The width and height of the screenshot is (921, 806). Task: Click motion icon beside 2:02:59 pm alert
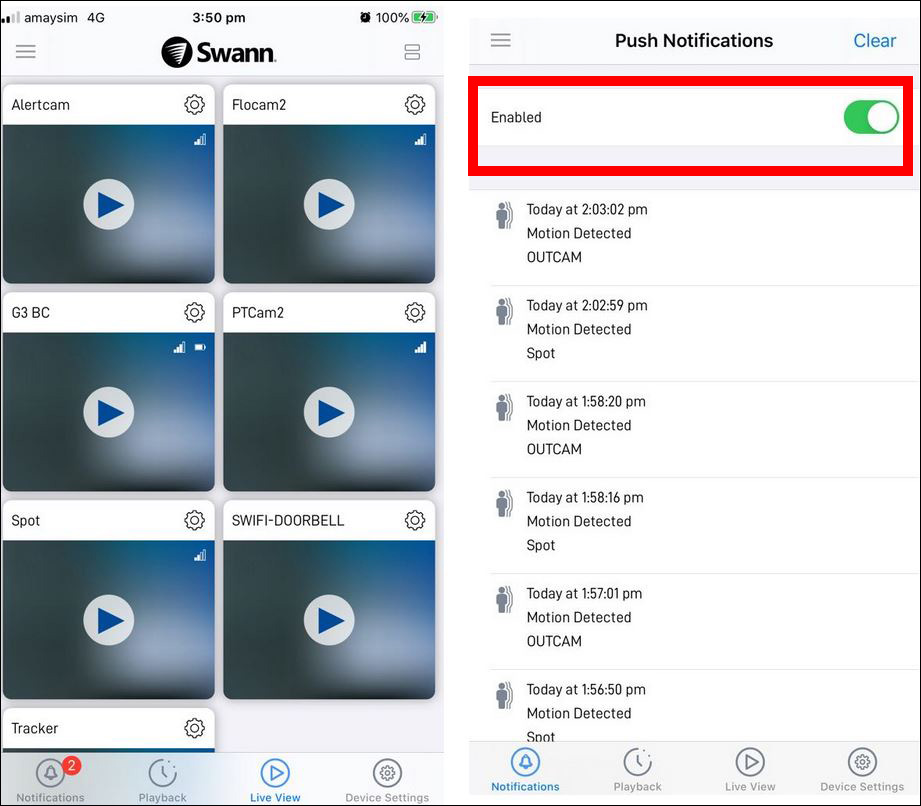(504, 311)
